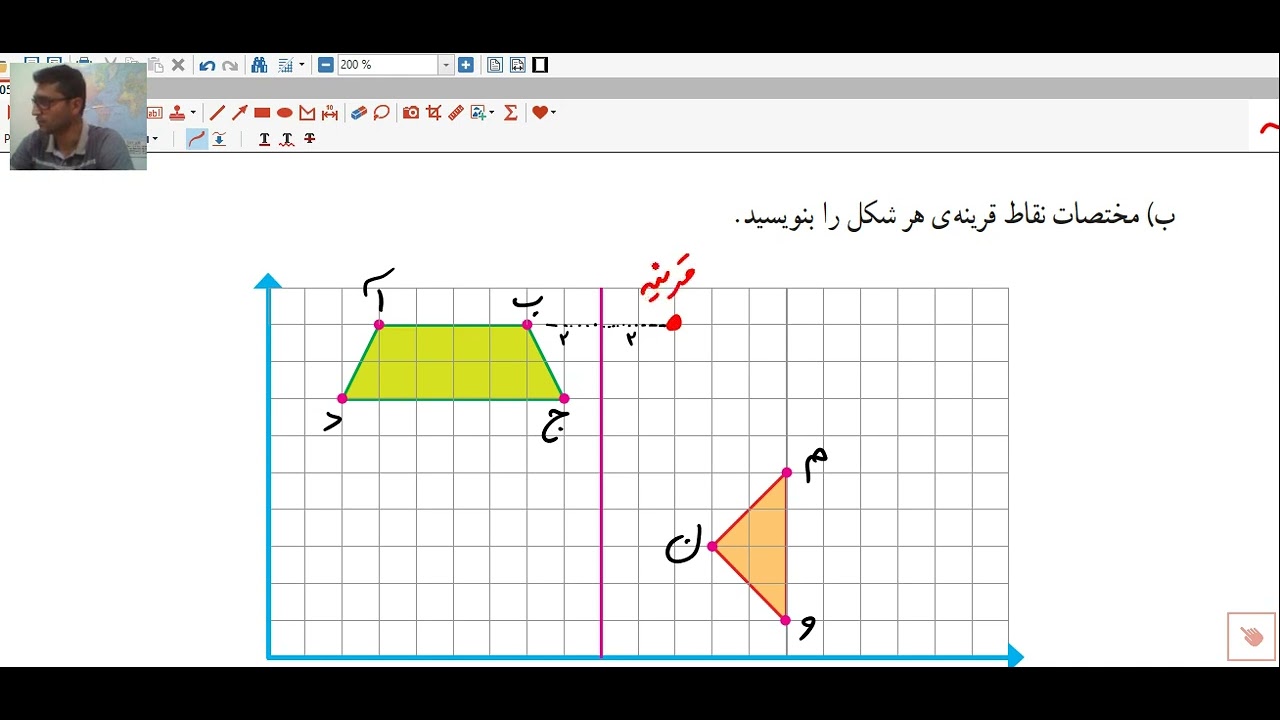Select the Eraser tool

(x=360, y=113)
